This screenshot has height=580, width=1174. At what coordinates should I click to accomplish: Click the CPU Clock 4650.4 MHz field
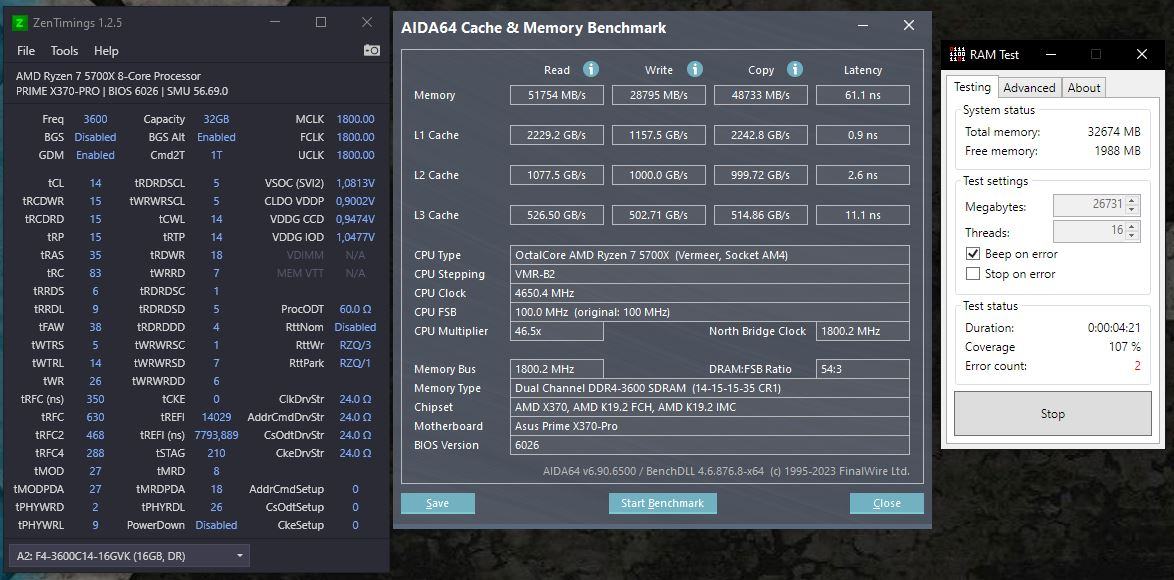point(710,293)
